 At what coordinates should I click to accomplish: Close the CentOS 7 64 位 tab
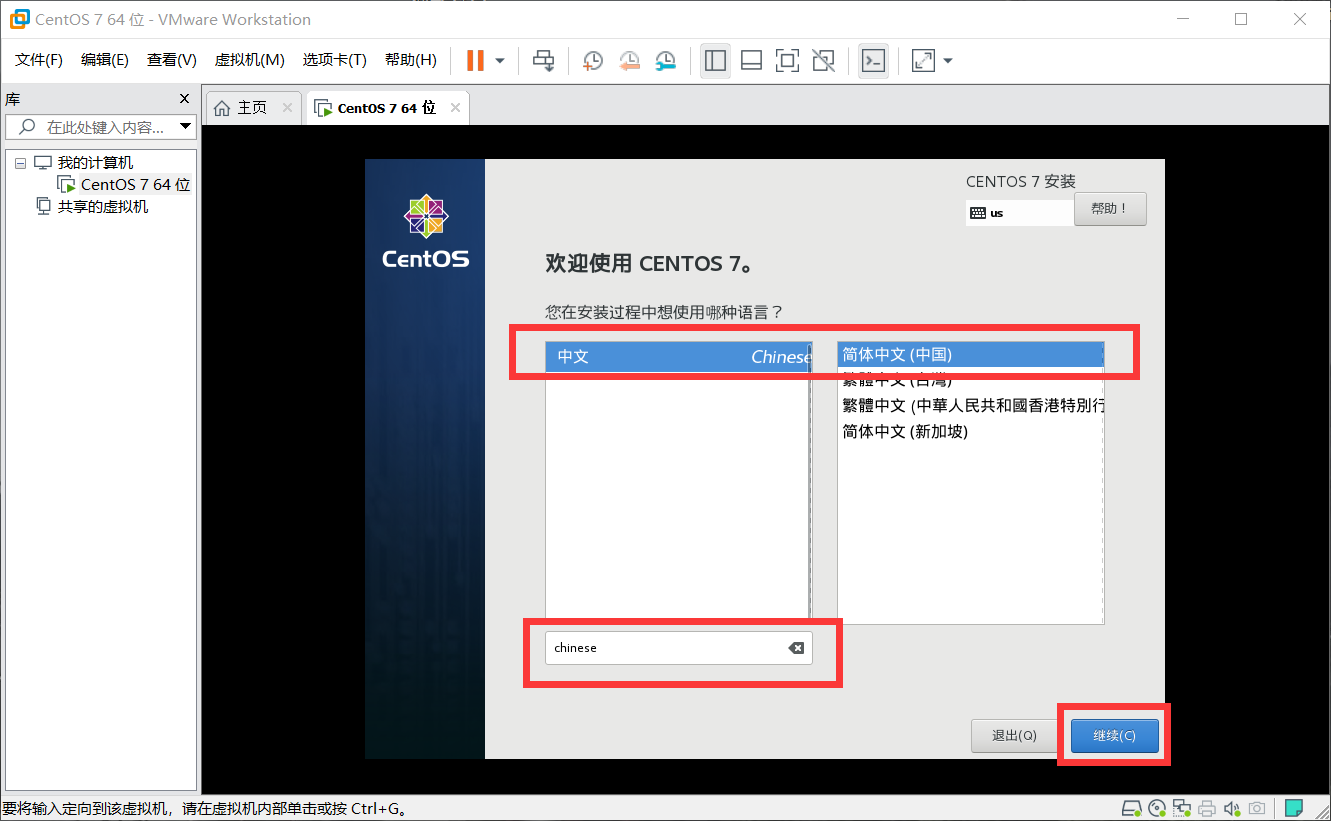pyautogui.click(x=455, y=108)
